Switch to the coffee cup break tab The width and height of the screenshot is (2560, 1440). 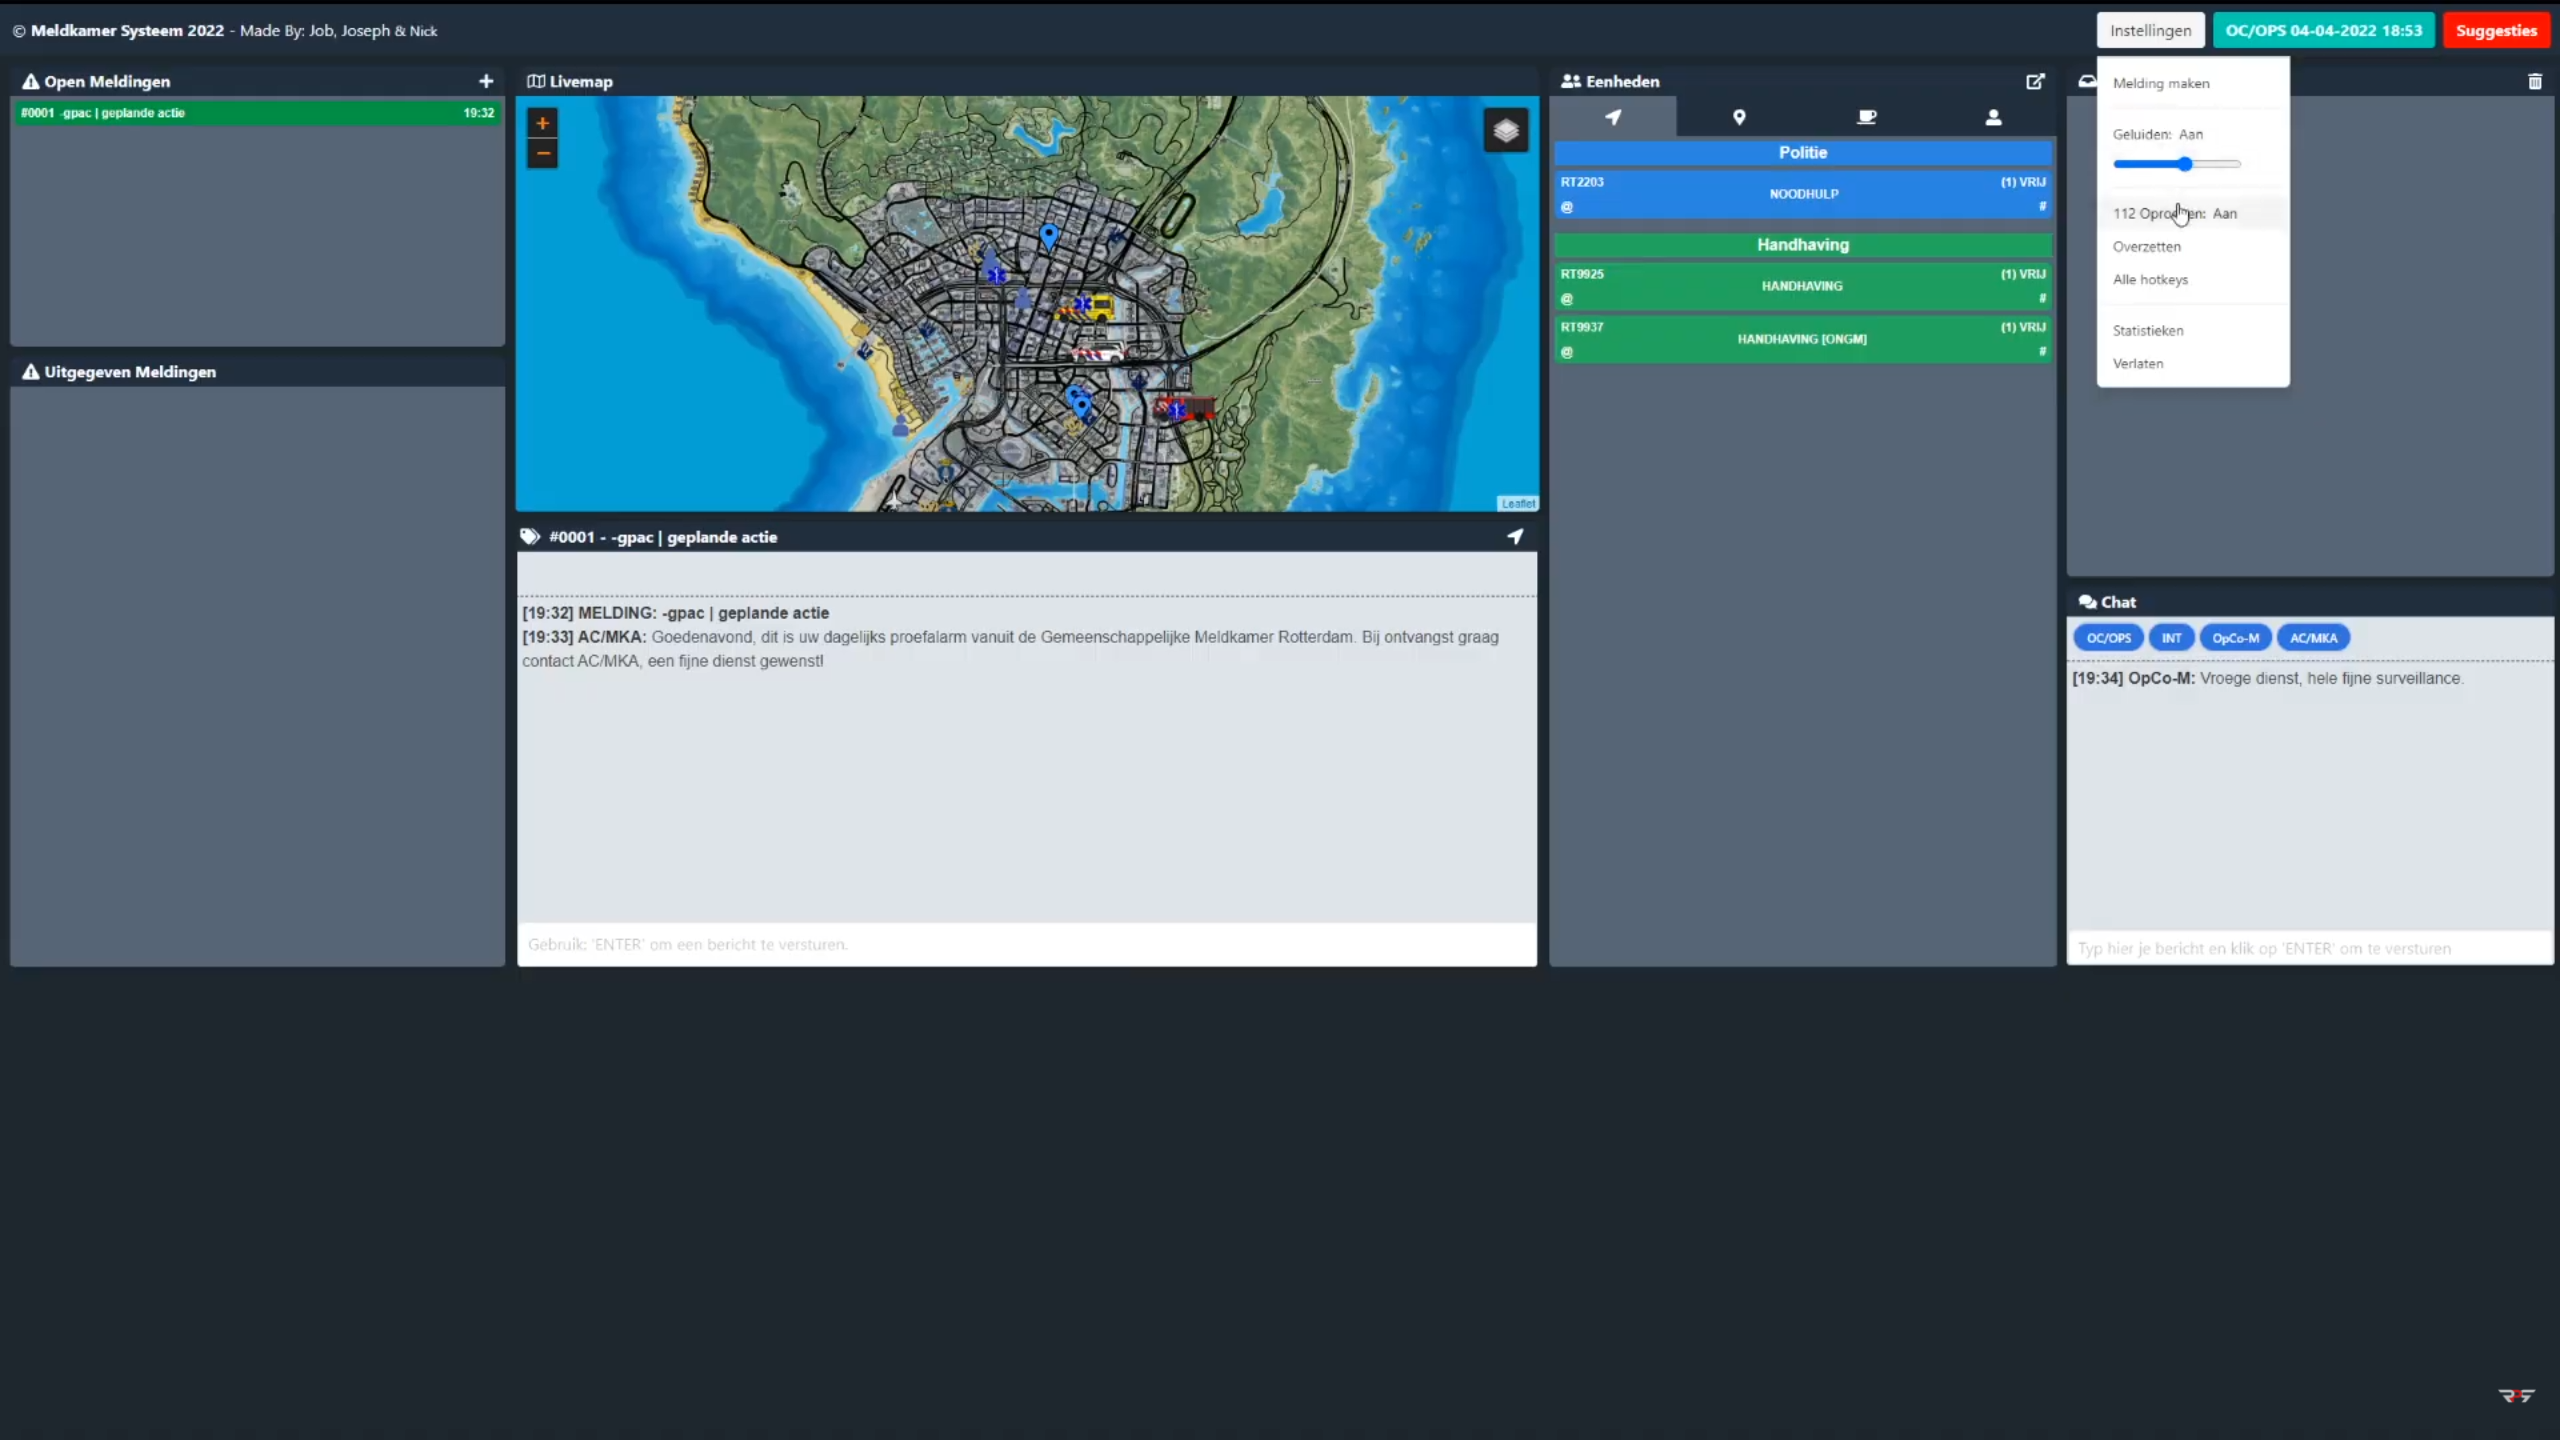coord(1866,117)
